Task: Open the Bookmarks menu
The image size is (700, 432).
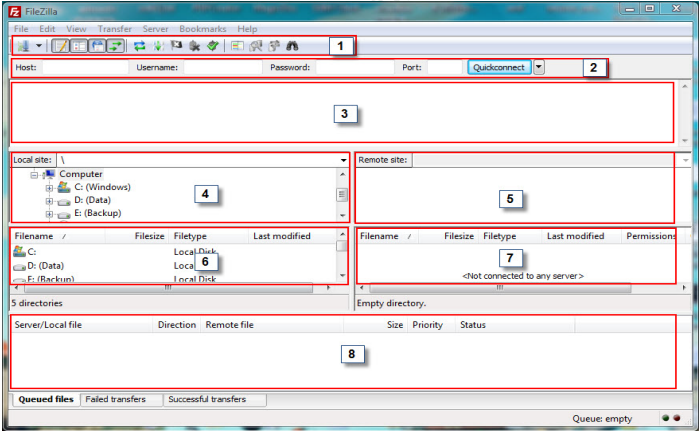Action: 203,29
